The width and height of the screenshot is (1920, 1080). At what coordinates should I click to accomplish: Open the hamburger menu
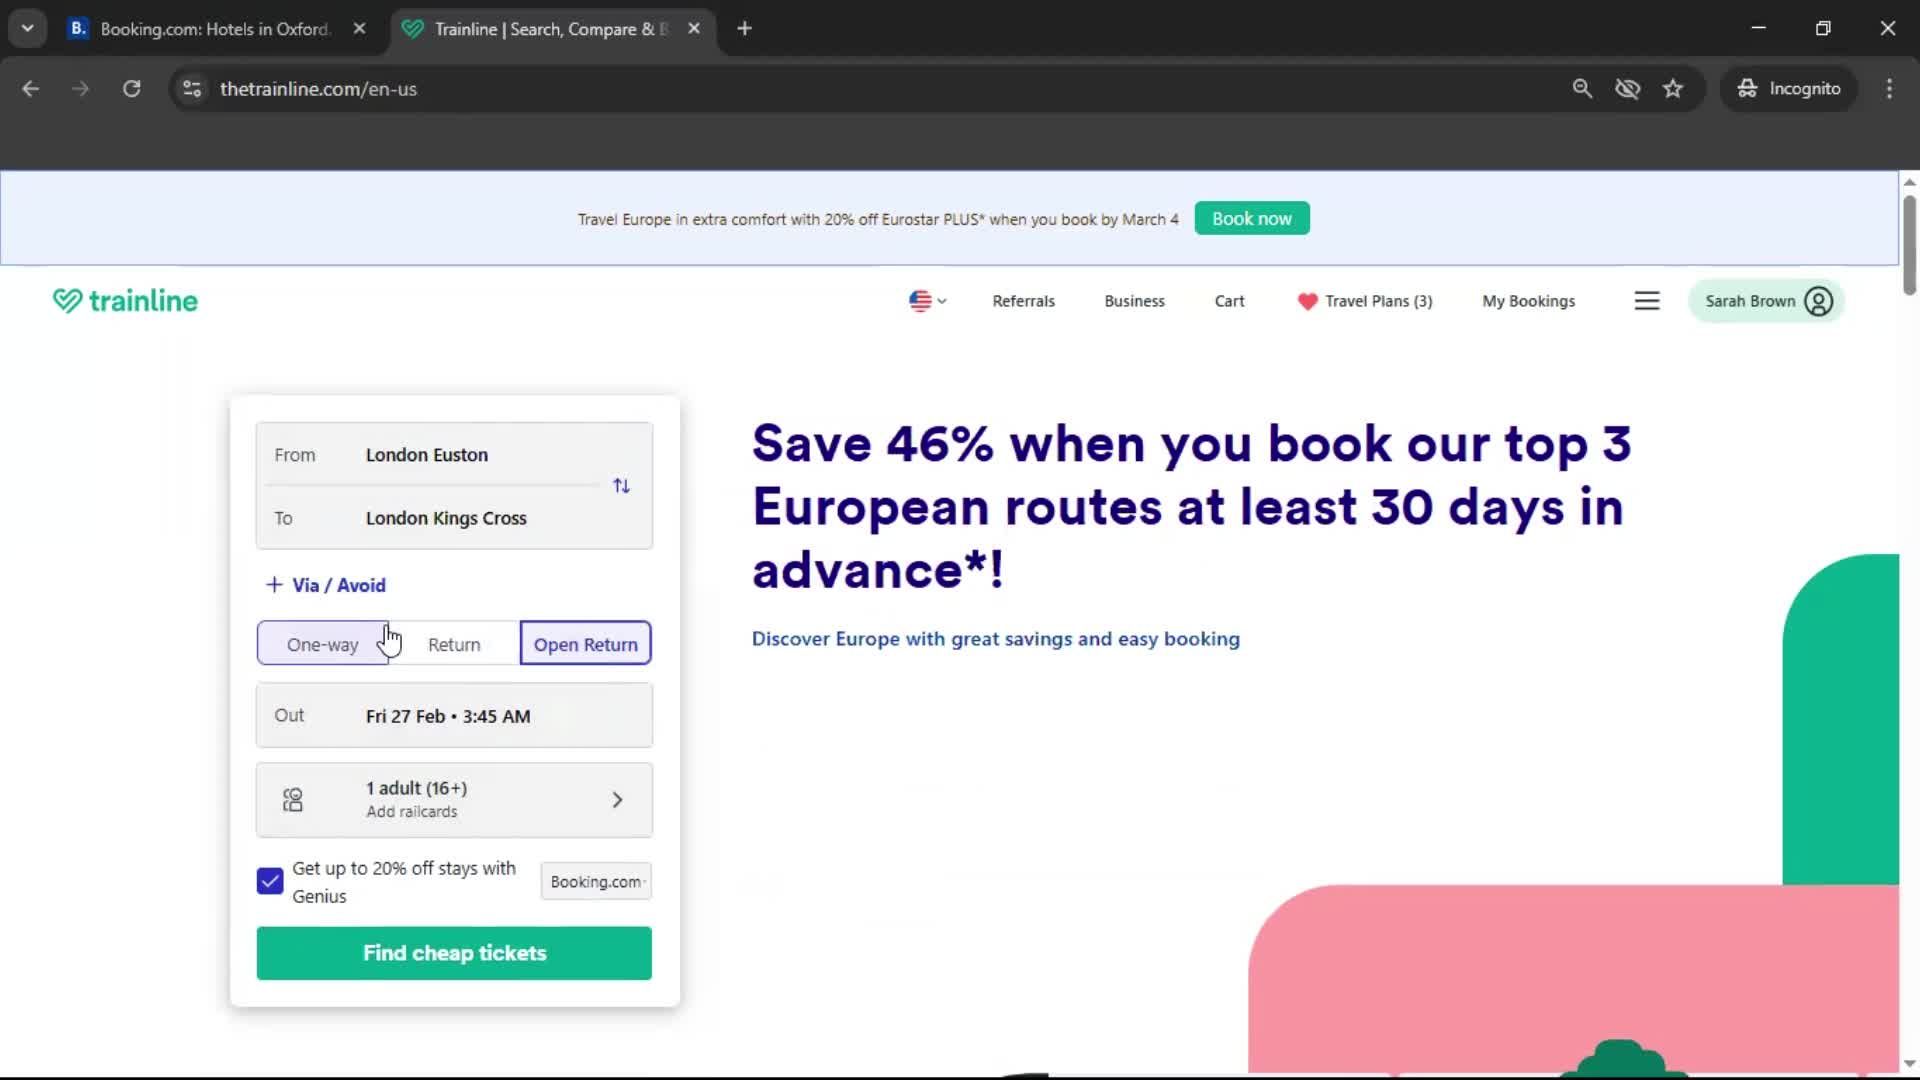[1647, 300]
